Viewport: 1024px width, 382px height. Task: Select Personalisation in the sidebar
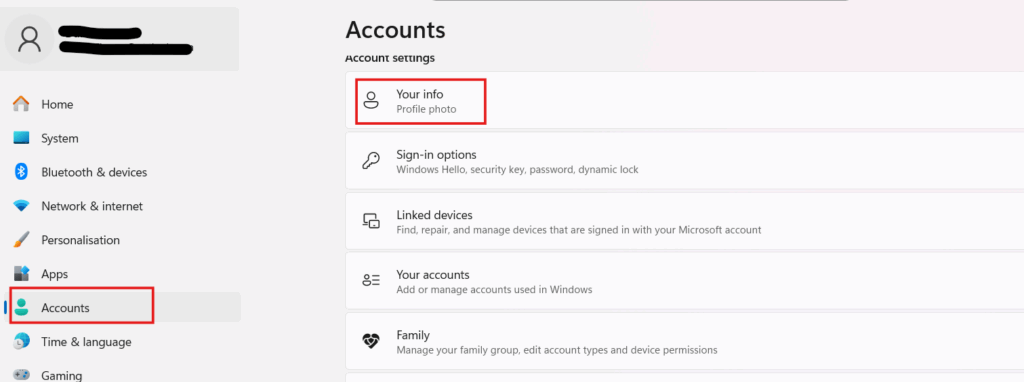(80, 240)
